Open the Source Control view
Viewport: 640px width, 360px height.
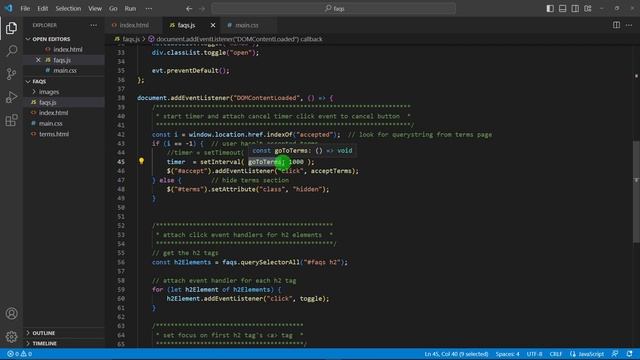(x=11, y=74)
